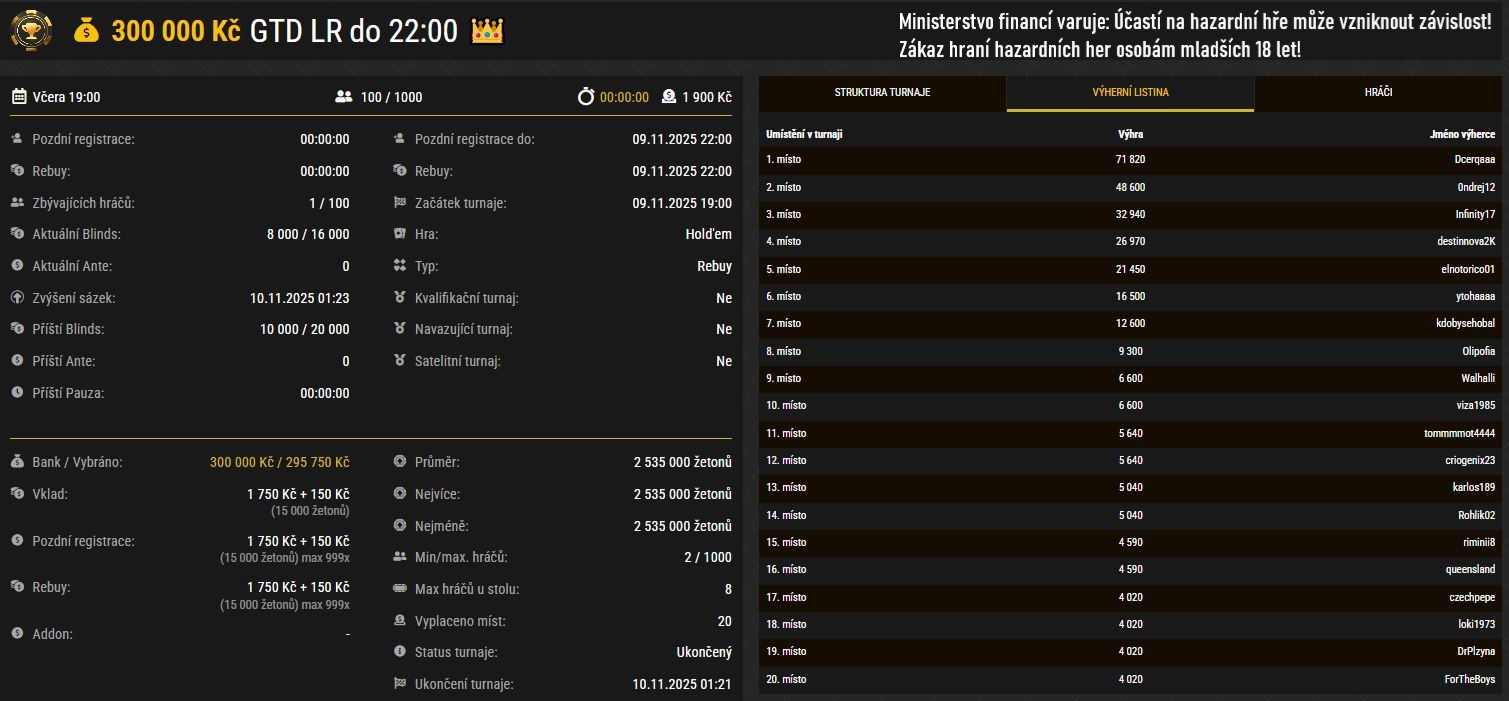The height and width of the screenshot is (701, 1509).
Task: Click the 48 600 prize amount
Action: [x=1130, y=187]
